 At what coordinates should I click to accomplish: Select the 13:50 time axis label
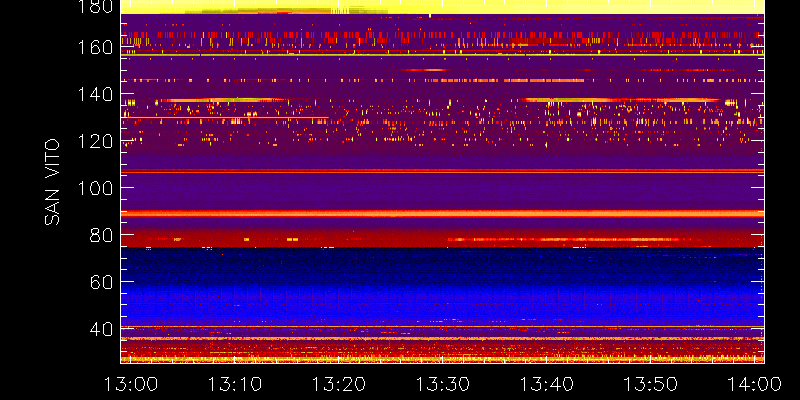point(651,384)
